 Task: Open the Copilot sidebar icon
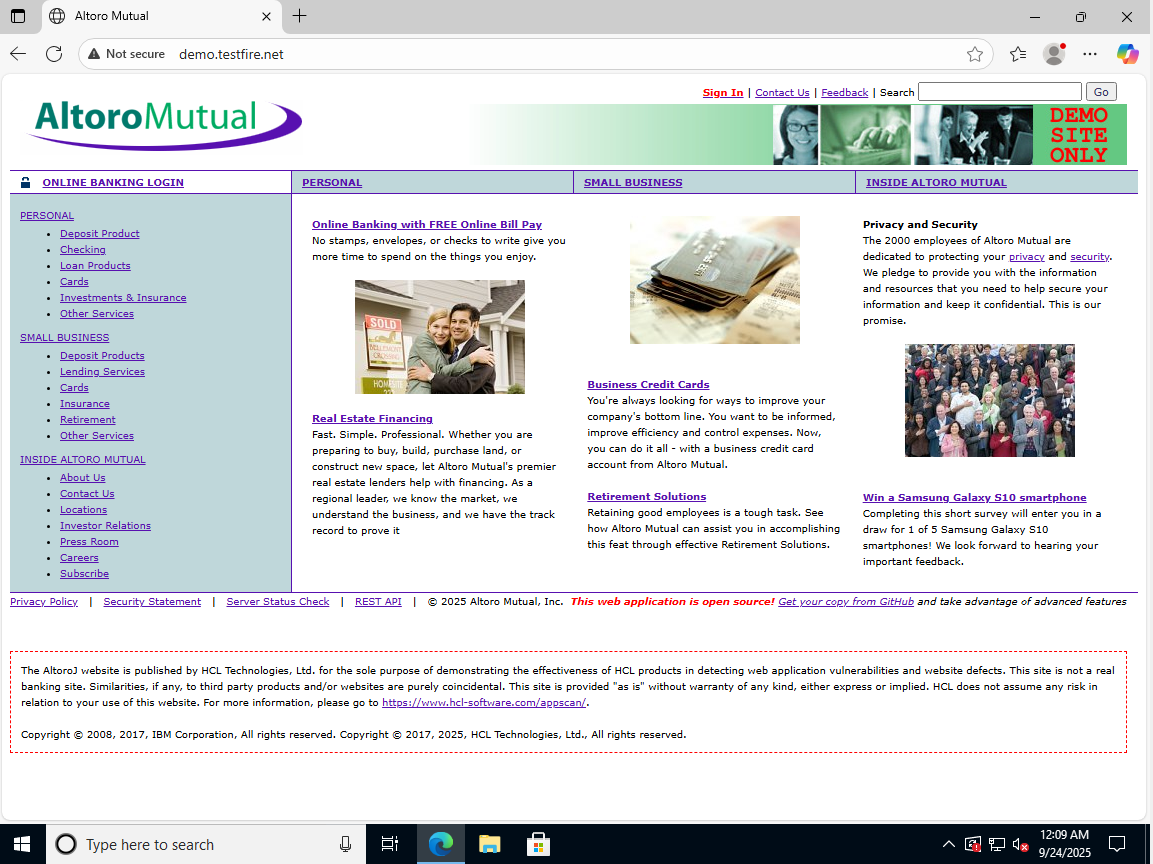pyautogui.click(x=1127, y=54)
